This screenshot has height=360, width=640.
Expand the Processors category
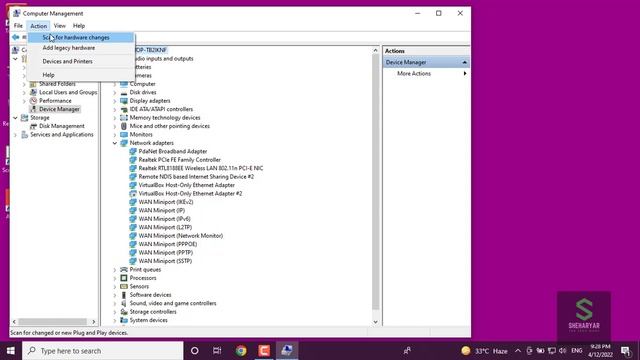pos(115,278)
